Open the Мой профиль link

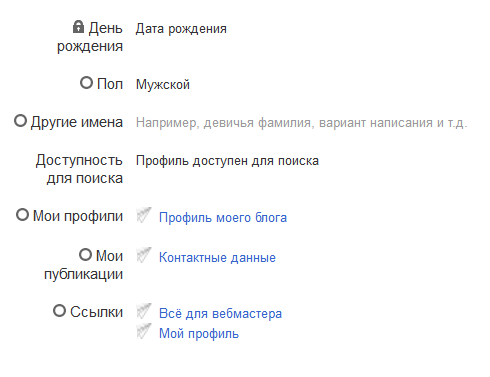[199, 333]
